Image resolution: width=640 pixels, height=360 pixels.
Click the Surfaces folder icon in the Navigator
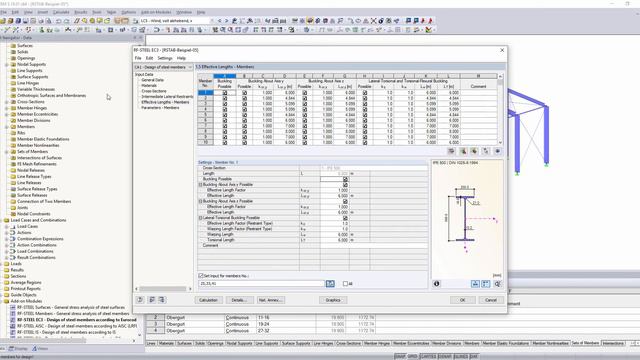tap(13, 46)
